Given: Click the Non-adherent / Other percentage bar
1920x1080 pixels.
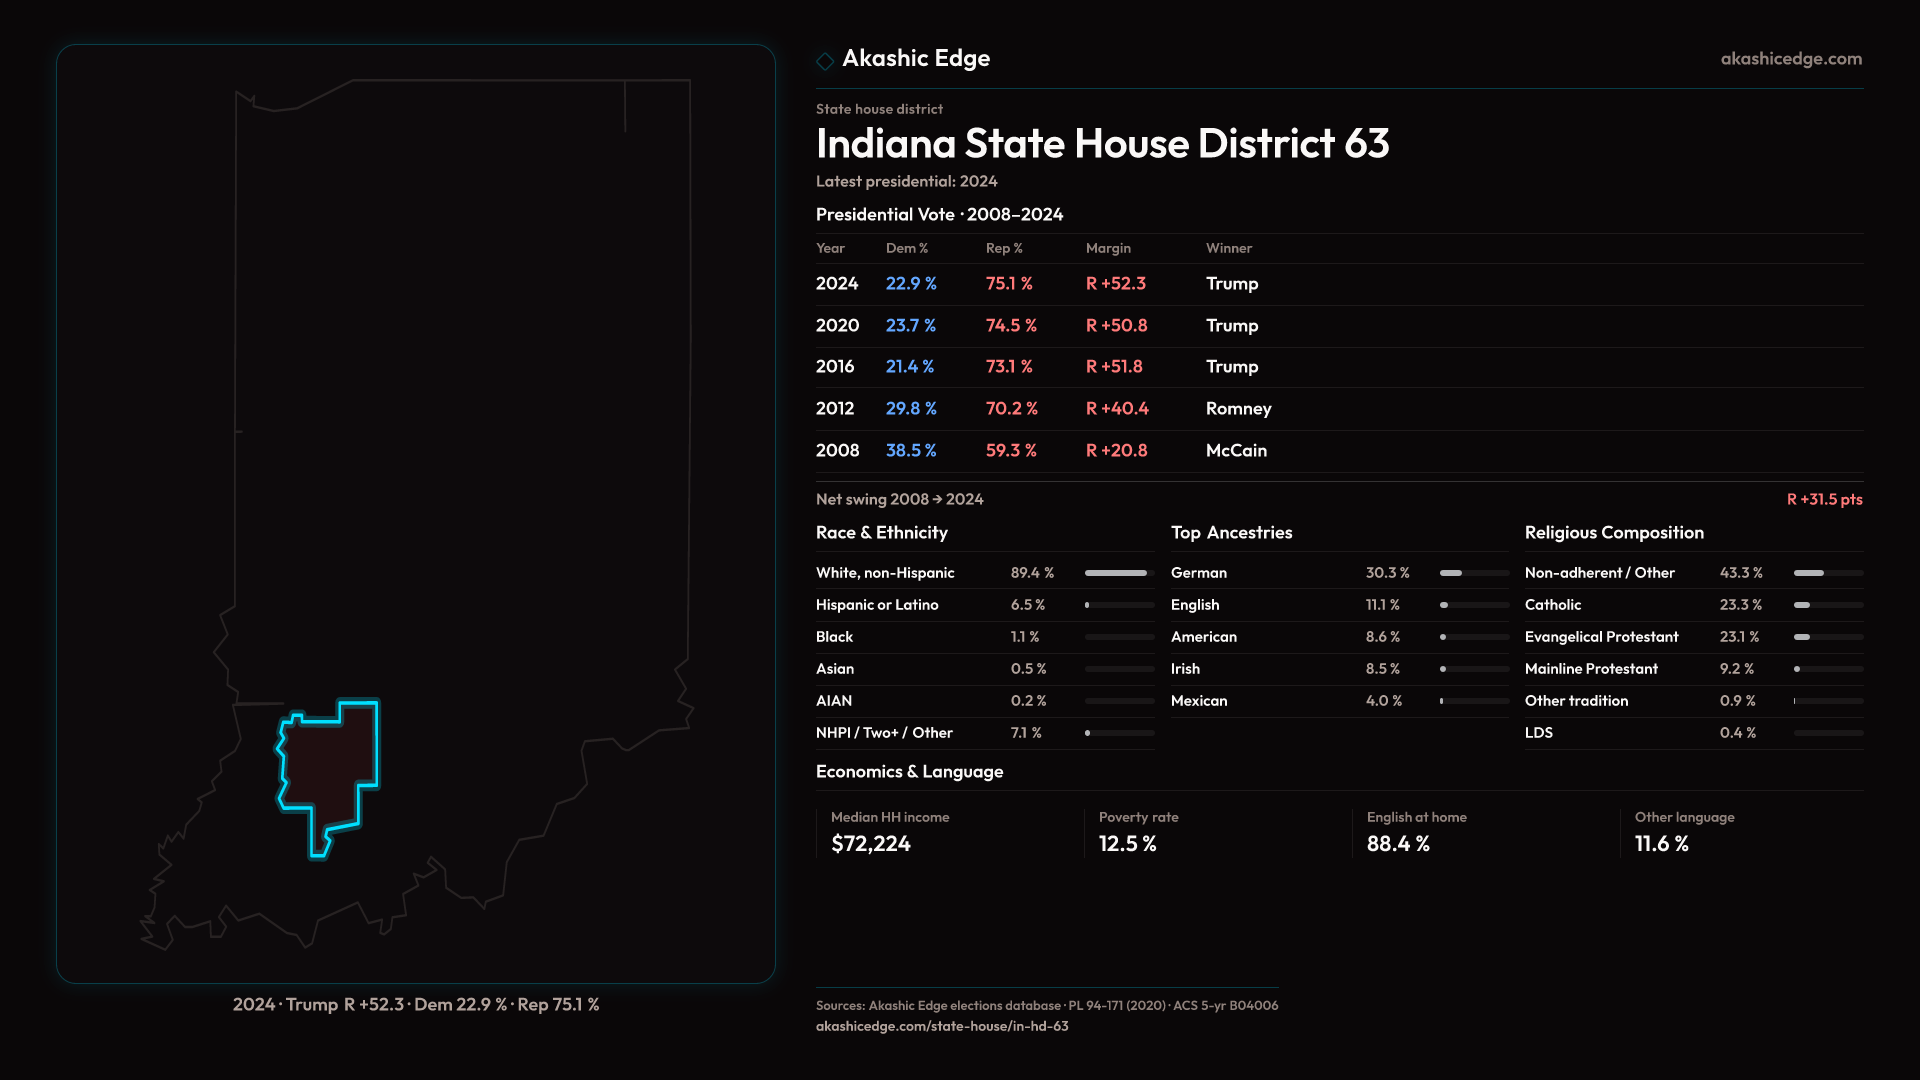Looking at the screenshot, I should click(1827, 573).
